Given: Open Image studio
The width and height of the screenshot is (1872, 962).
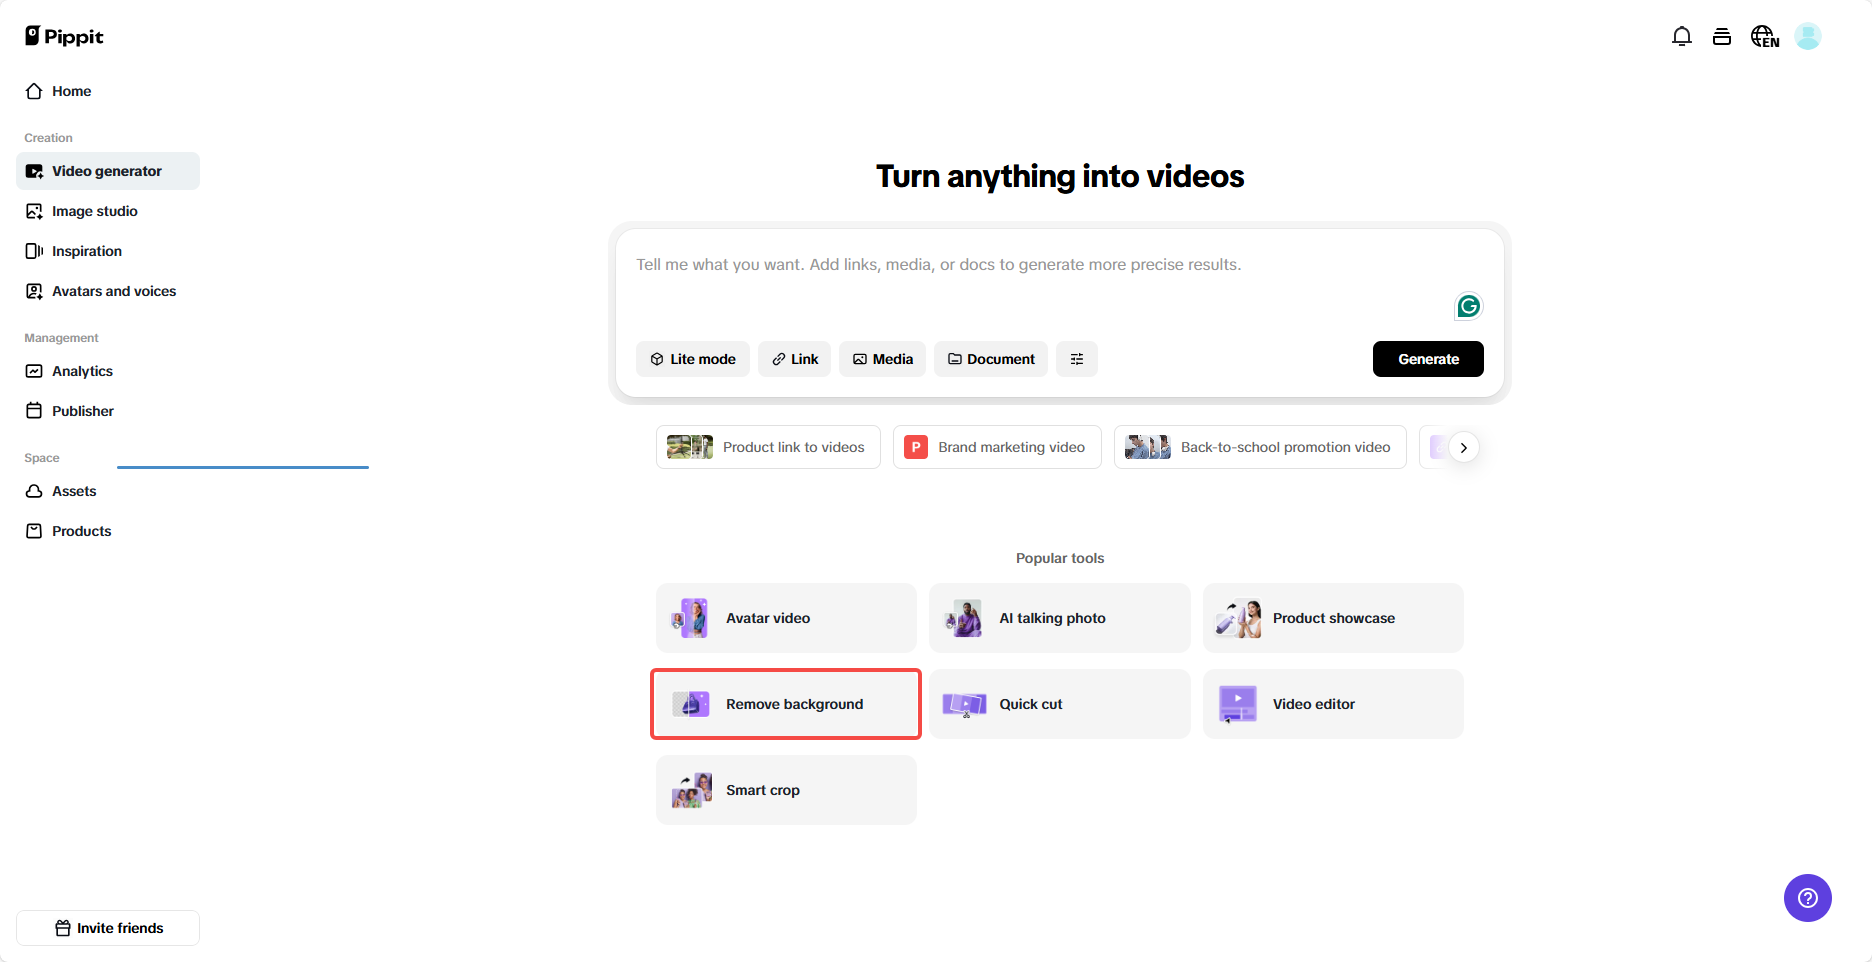Looking at the screenshot, I should click(108, 211).
